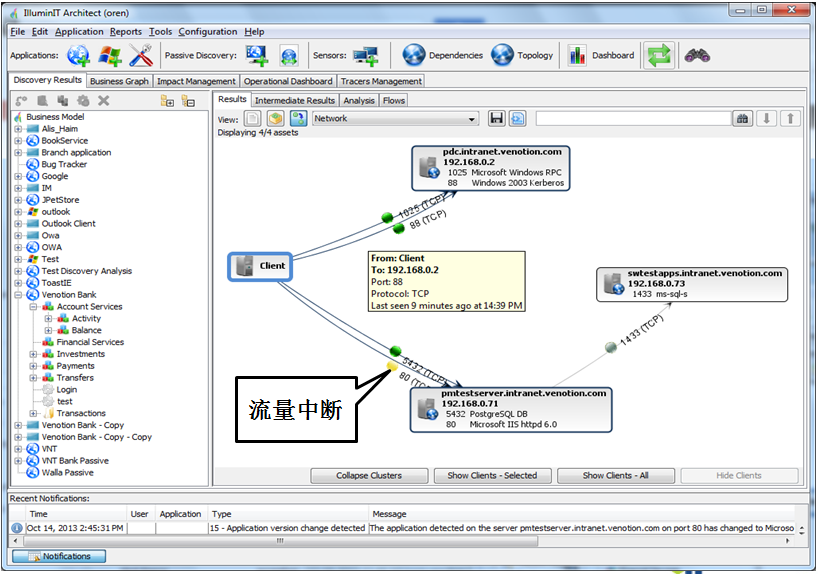Viewport: 818px width, 574px height.
Task: Select the Client node in the graph
Action: tap(261, 266)
